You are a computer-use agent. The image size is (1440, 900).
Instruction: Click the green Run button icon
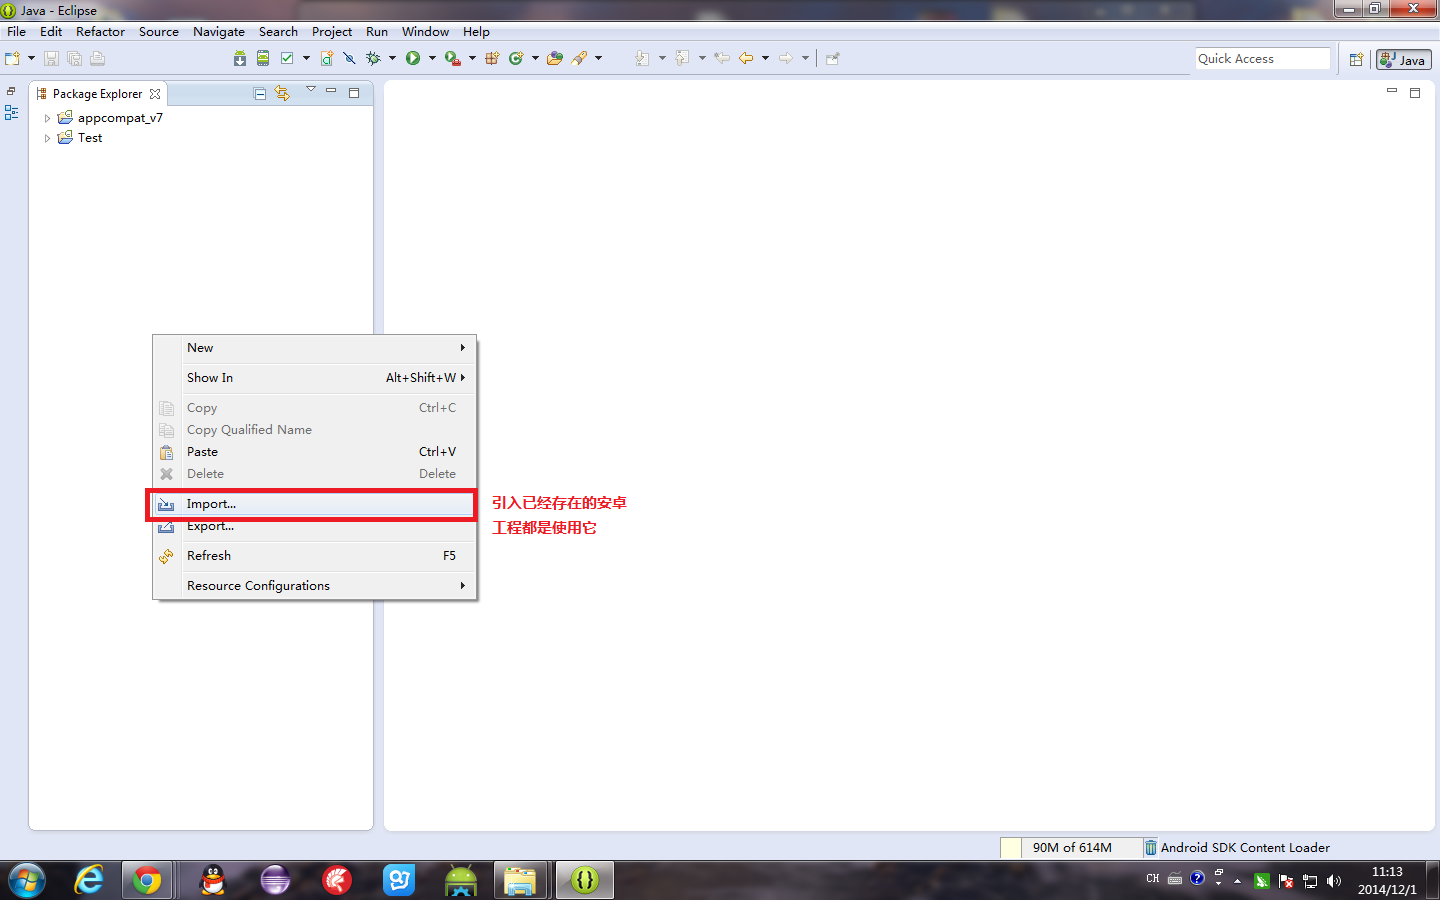coord(413,58)
